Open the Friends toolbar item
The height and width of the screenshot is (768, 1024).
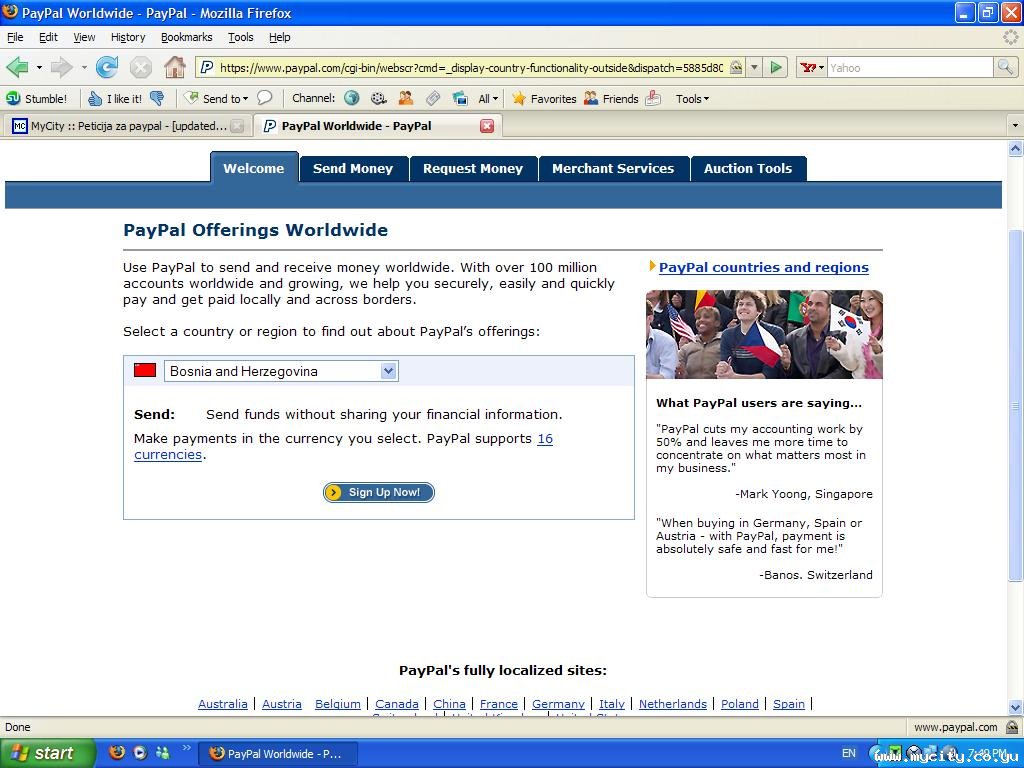pyautogui.click(x=611, y=98)
